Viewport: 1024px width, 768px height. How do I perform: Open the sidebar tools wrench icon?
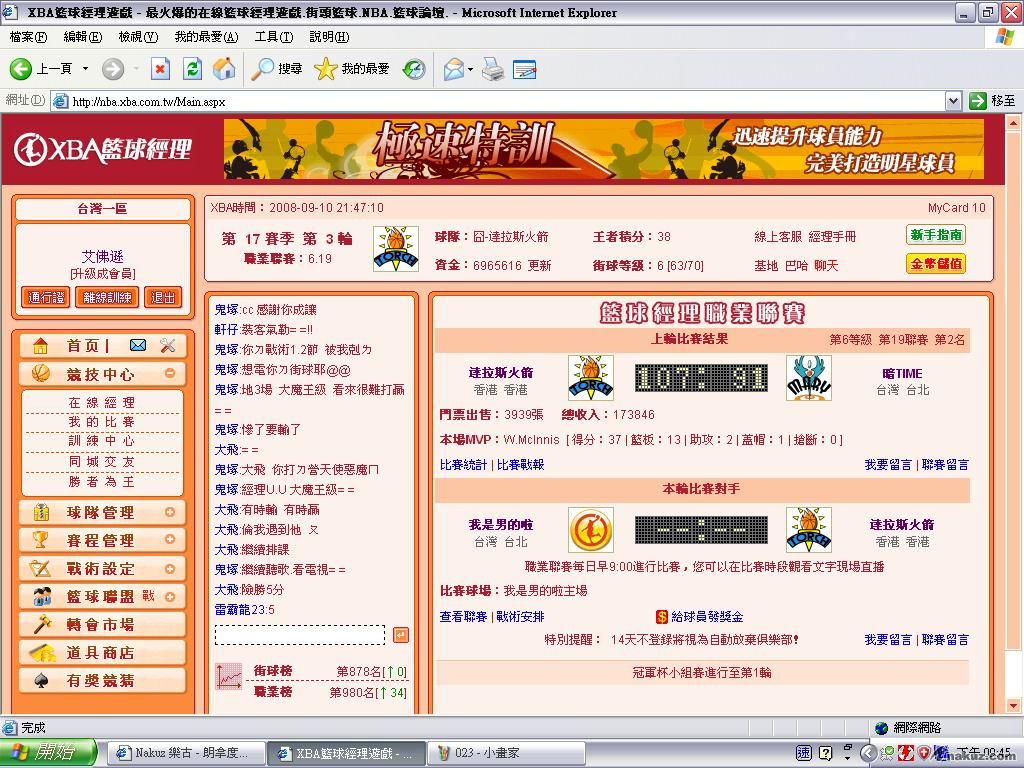pyautogui.click(x=168, y=345)
